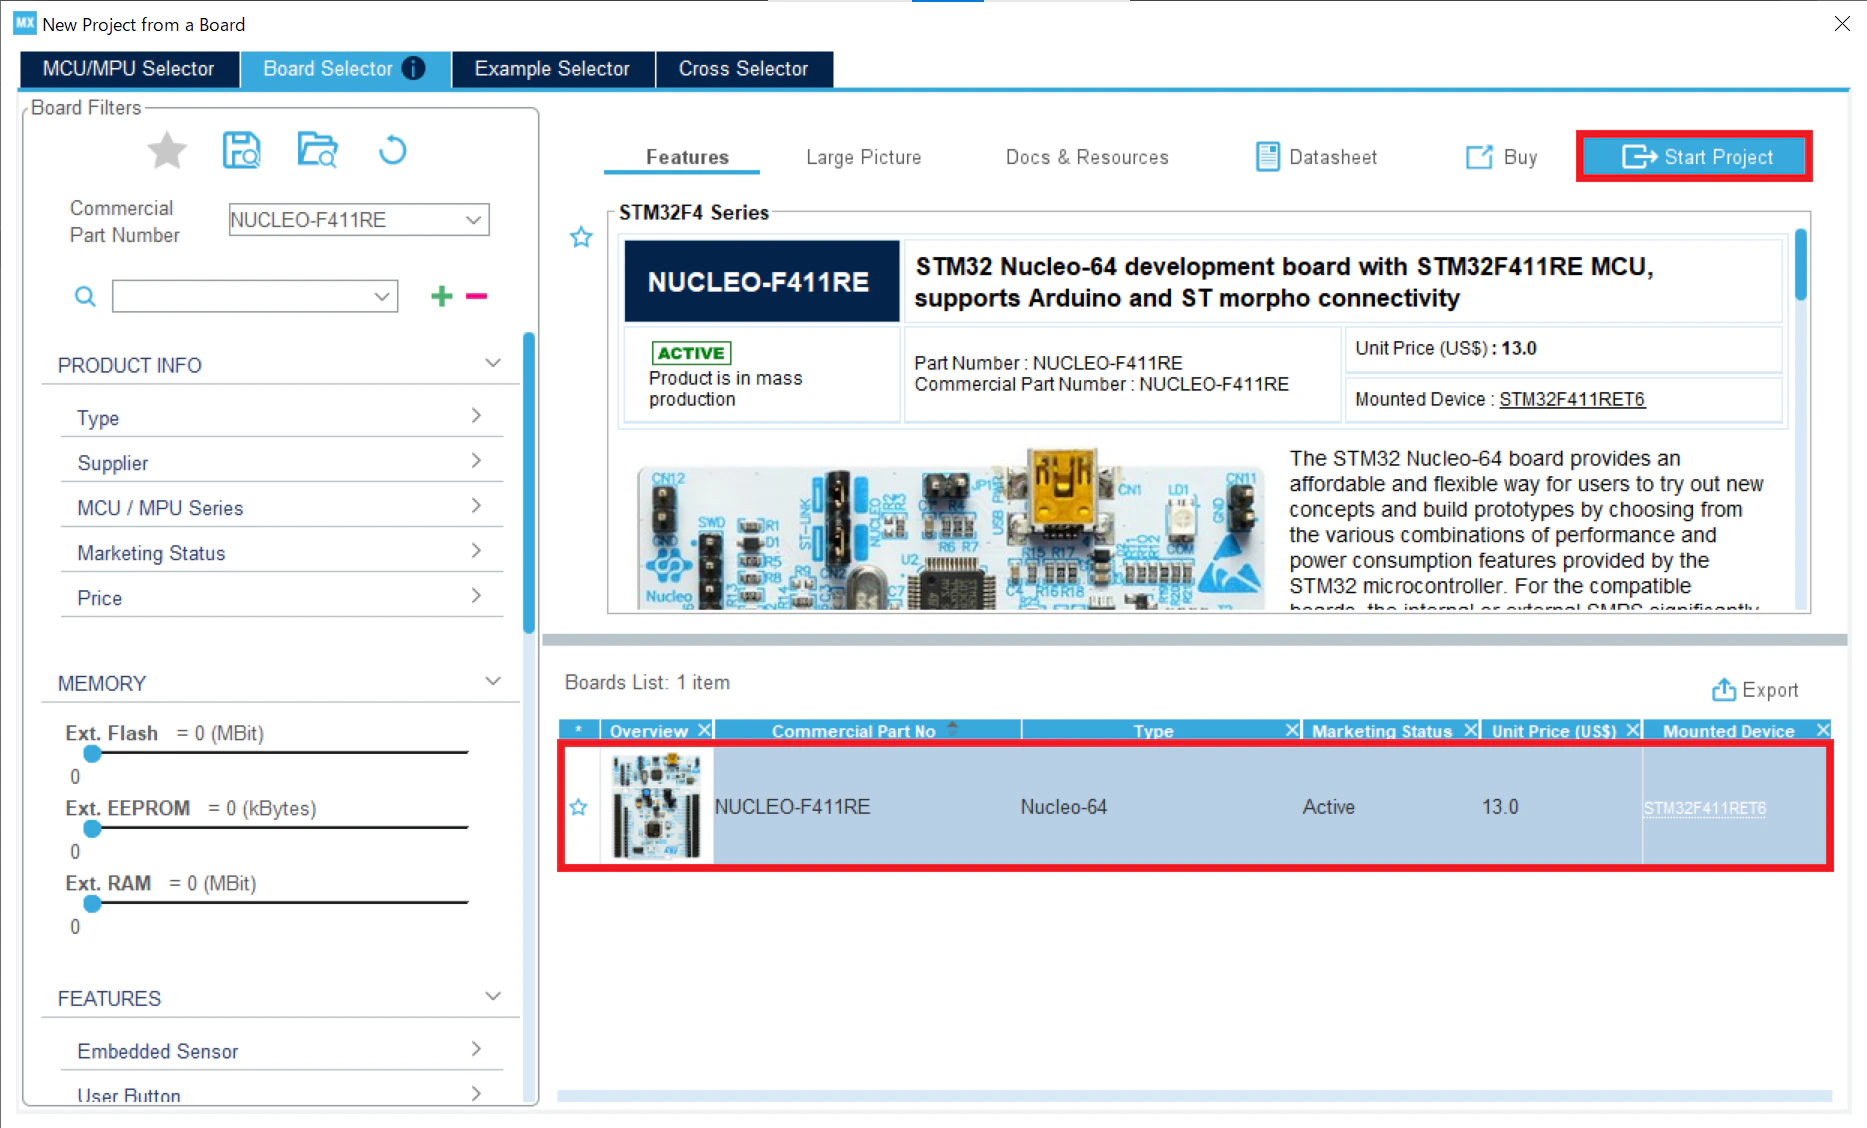Select the Board Selector tab

pyautogui.click(x=345, y=69)
